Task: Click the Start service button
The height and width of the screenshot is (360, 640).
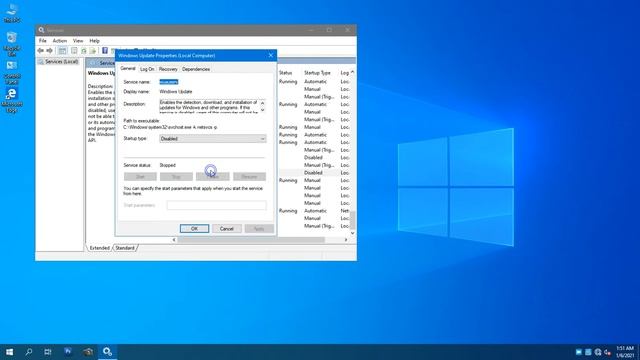Action: click(140, 177)
